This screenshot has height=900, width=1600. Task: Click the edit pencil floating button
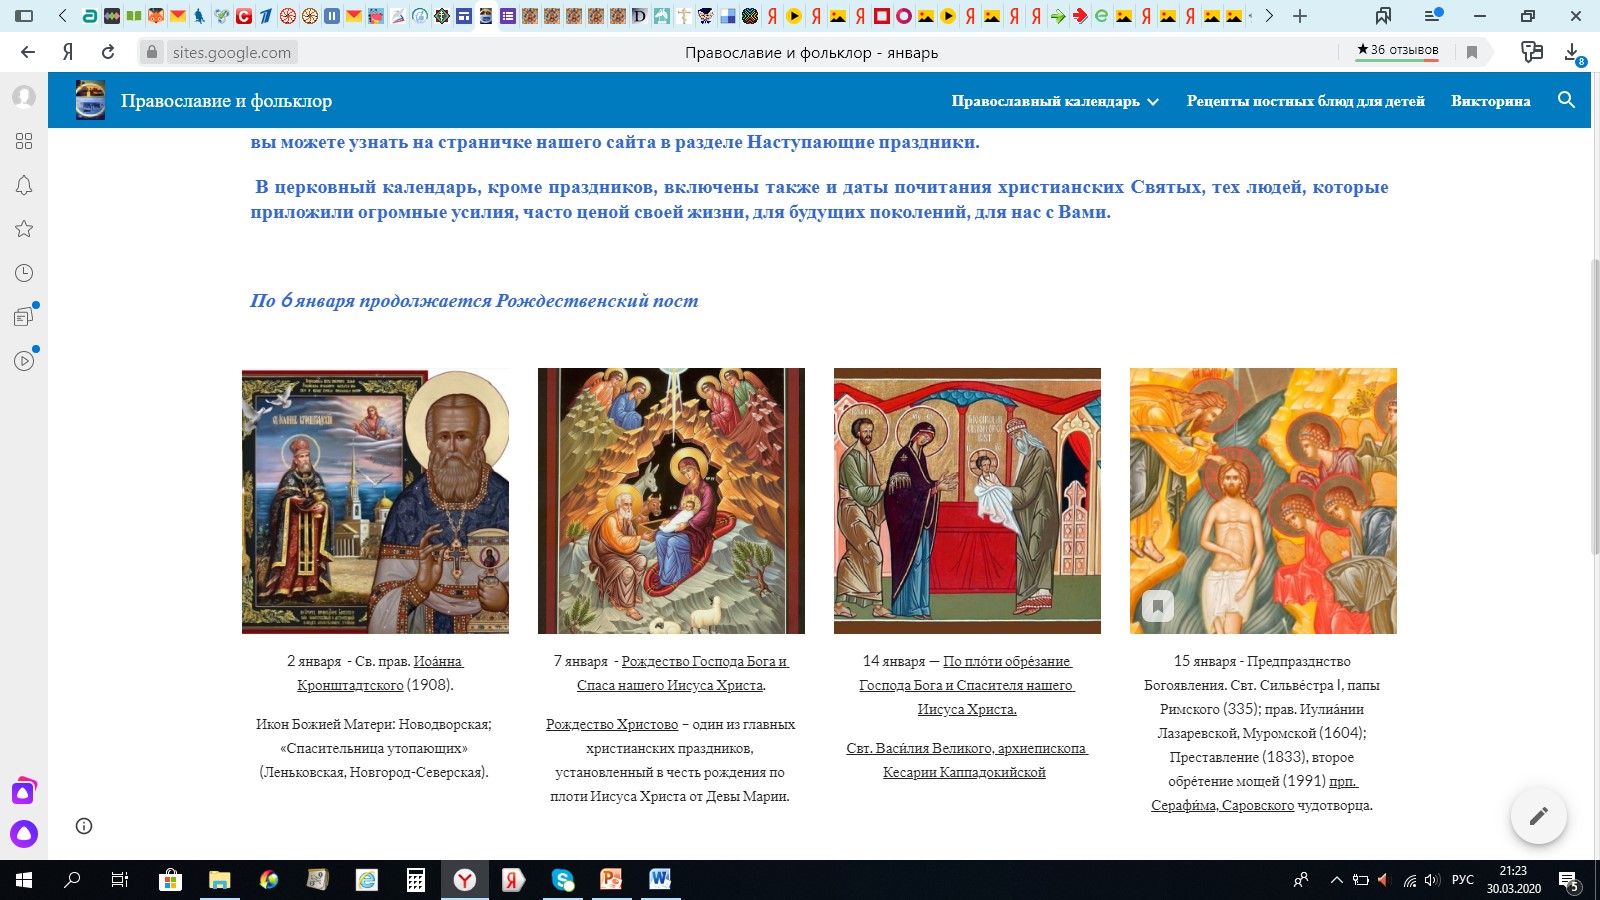(x=1538, y=815)
